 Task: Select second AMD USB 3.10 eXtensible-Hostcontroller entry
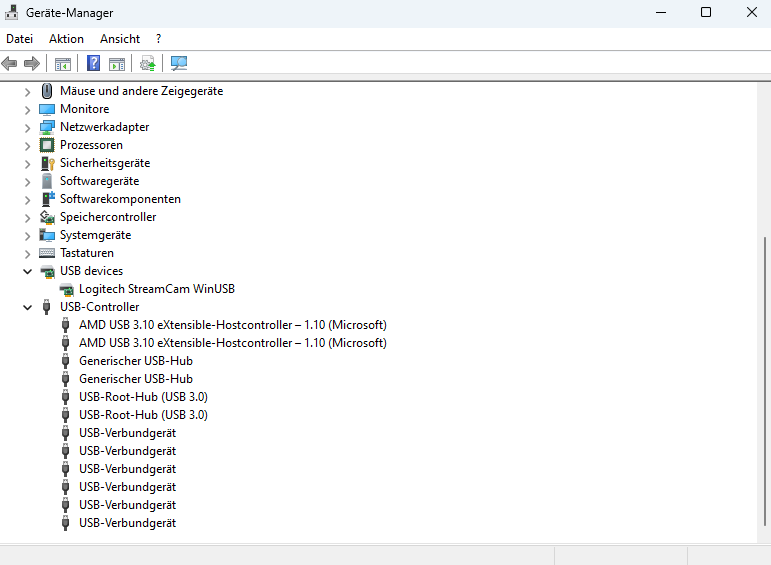[233, 343]
